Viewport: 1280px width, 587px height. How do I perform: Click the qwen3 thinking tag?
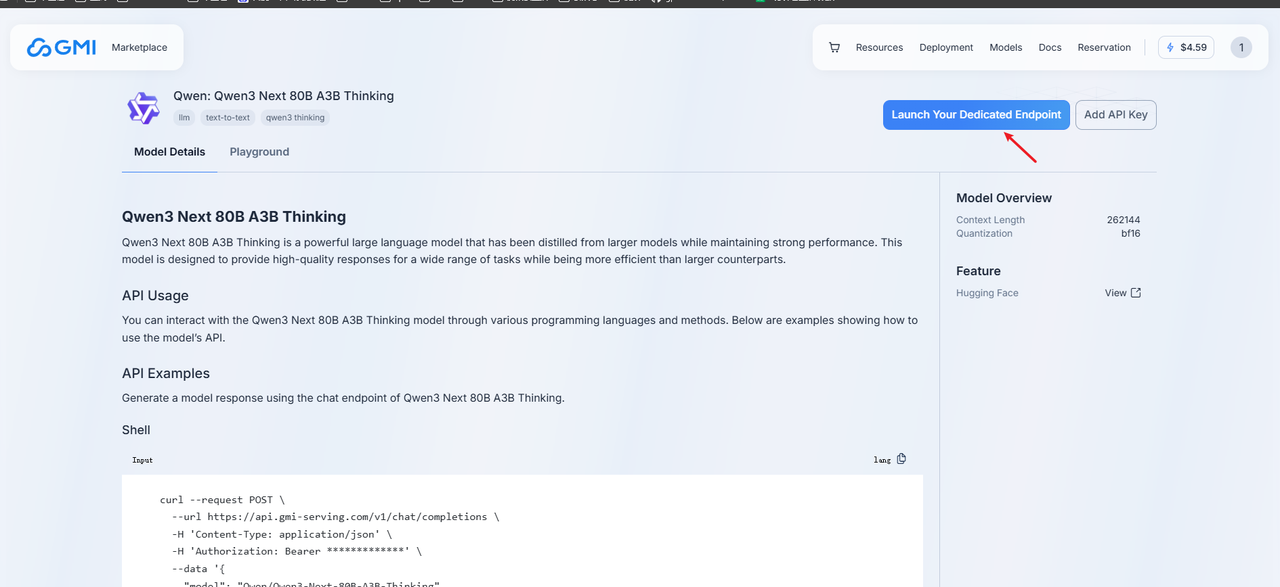295,117
